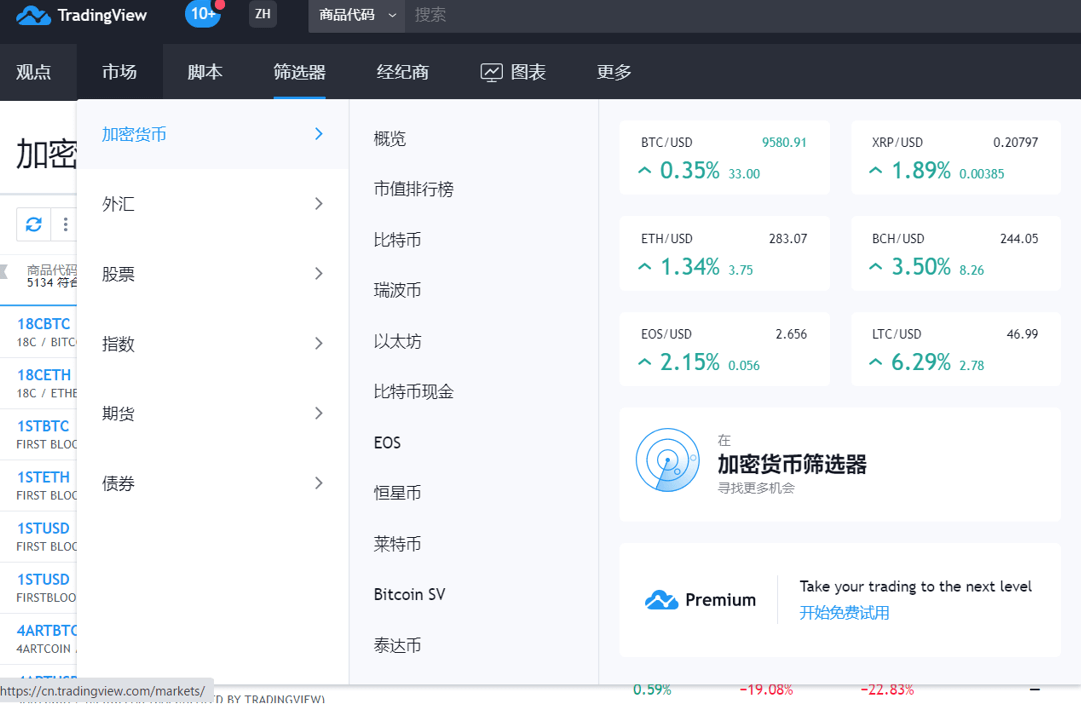Open the BCH/USD quote card
Image resolution: width=1081 pixels, height=709 pixels.
point(956,254)
